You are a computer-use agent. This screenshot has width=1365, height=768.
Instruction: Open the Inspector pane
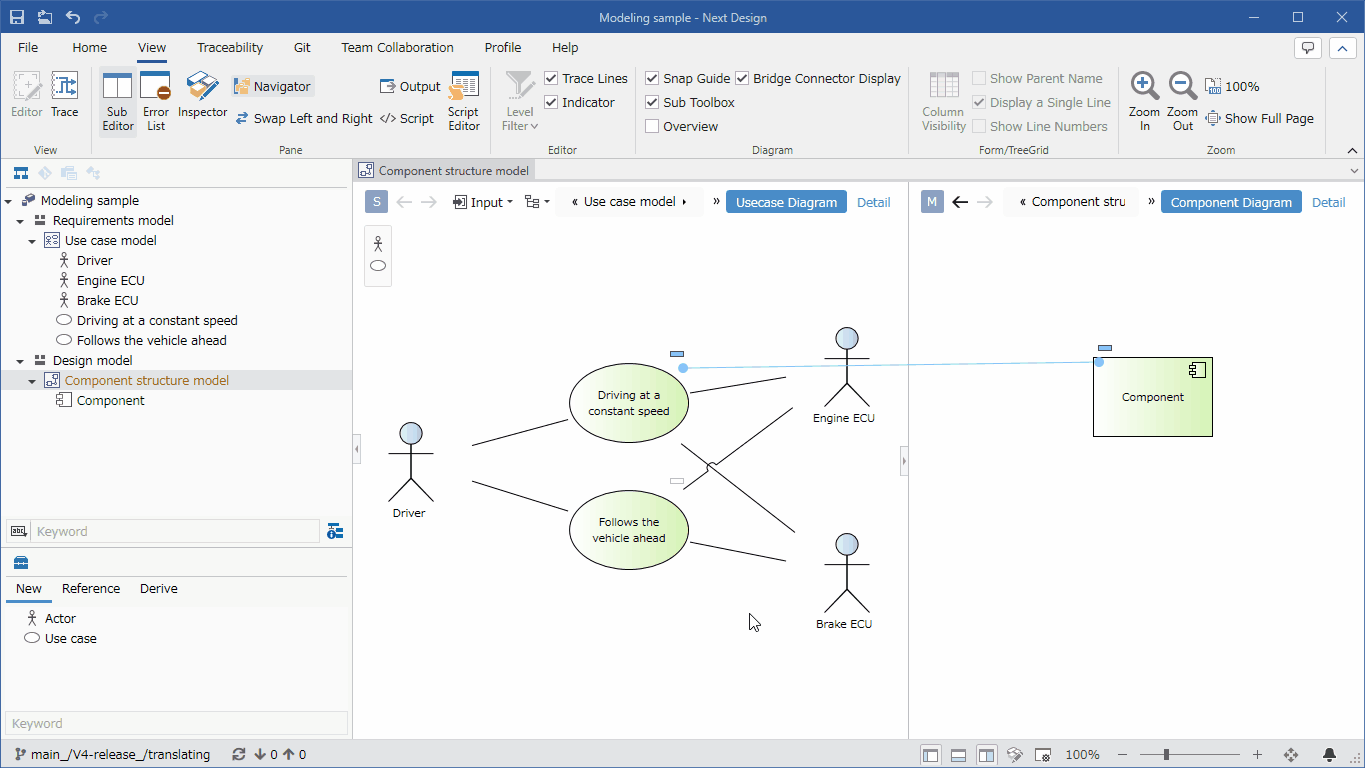click(203, 96)
